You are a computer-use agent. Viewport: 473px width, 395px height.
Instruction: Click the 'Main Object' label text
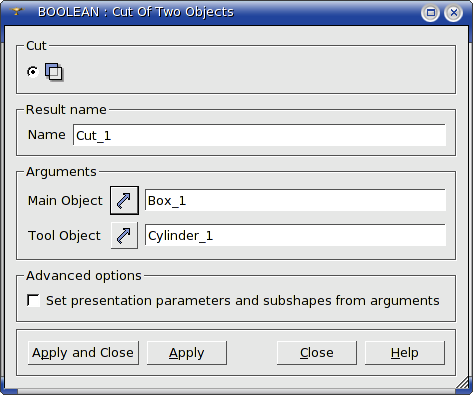(x=65, y=201)
